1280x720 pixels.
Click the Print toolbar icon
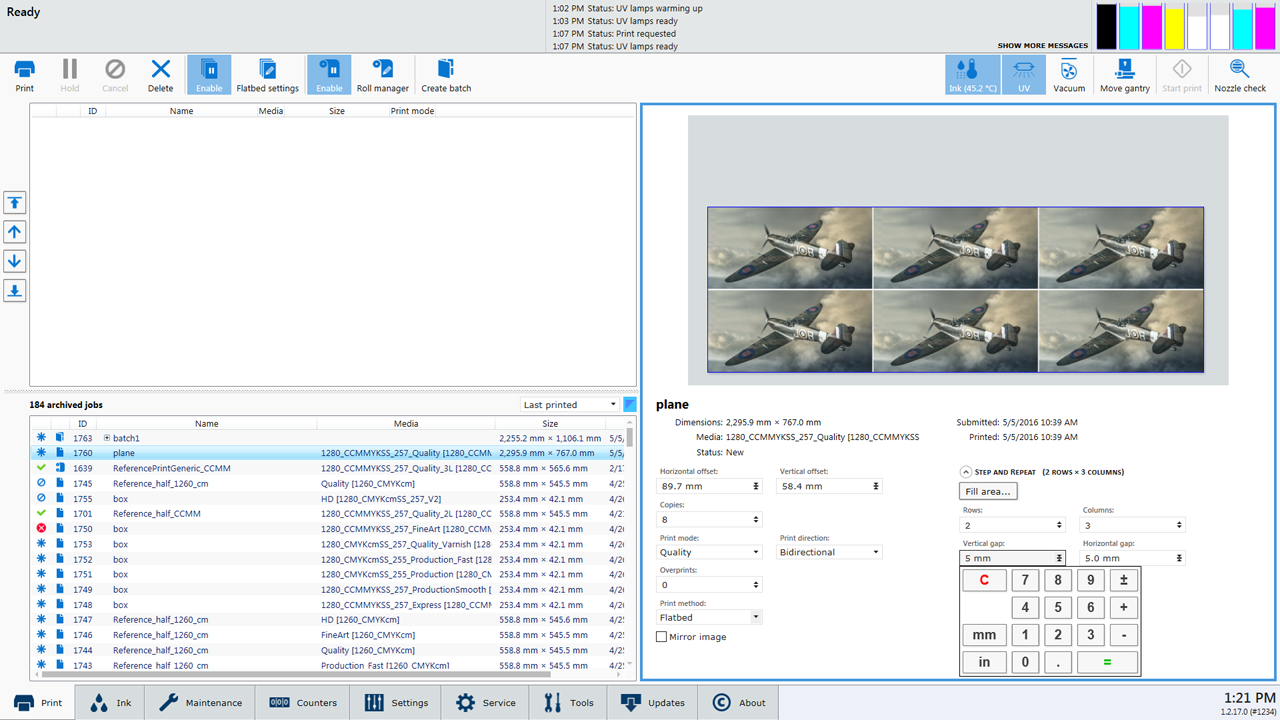[x=24, y=75]
